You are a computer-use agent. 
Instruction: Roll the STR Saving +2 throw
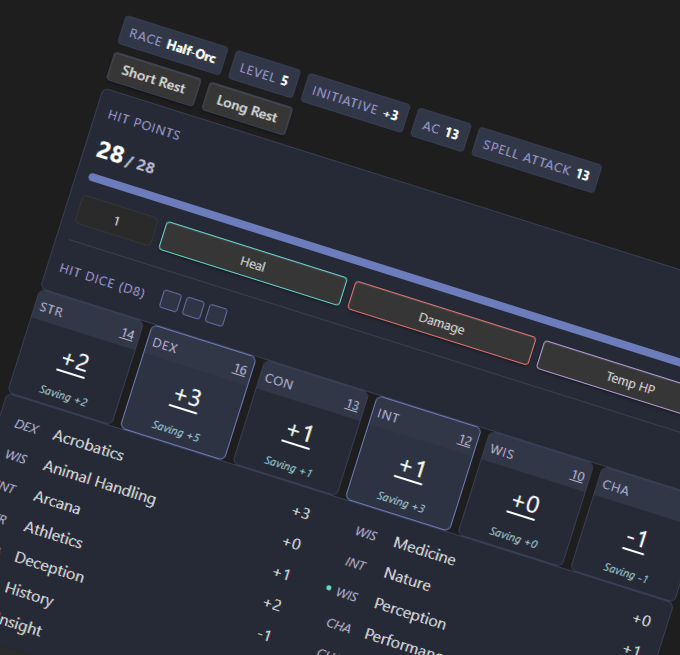63,396
